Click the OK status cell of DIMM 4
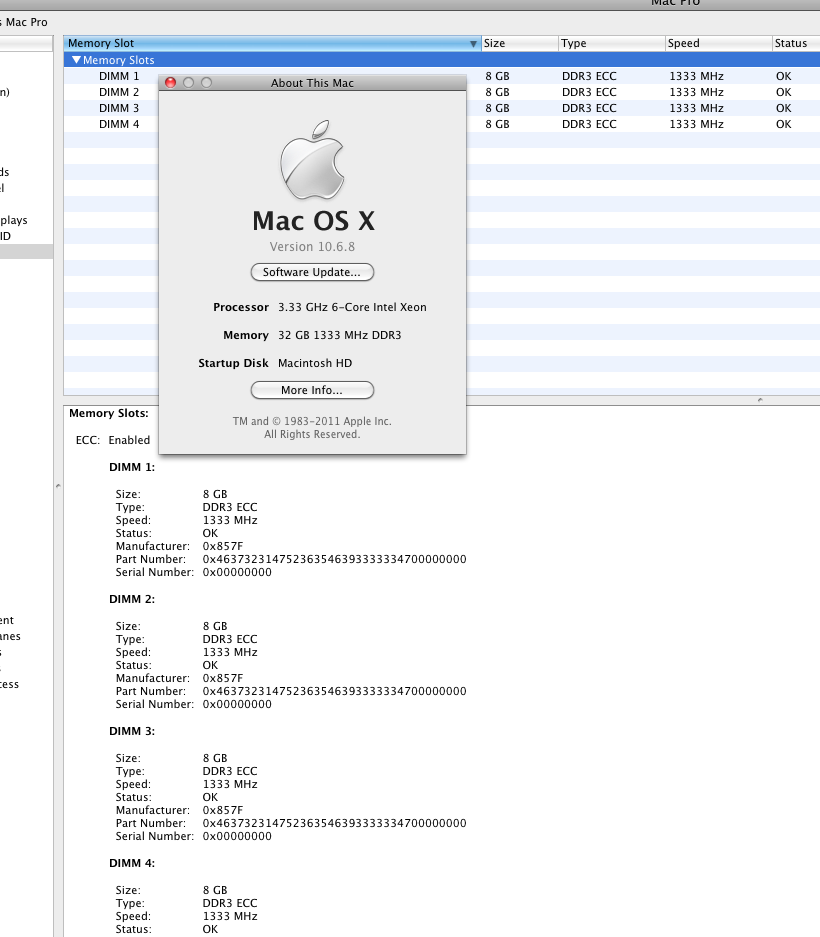 pyautogui.click(x=784, y=124)
